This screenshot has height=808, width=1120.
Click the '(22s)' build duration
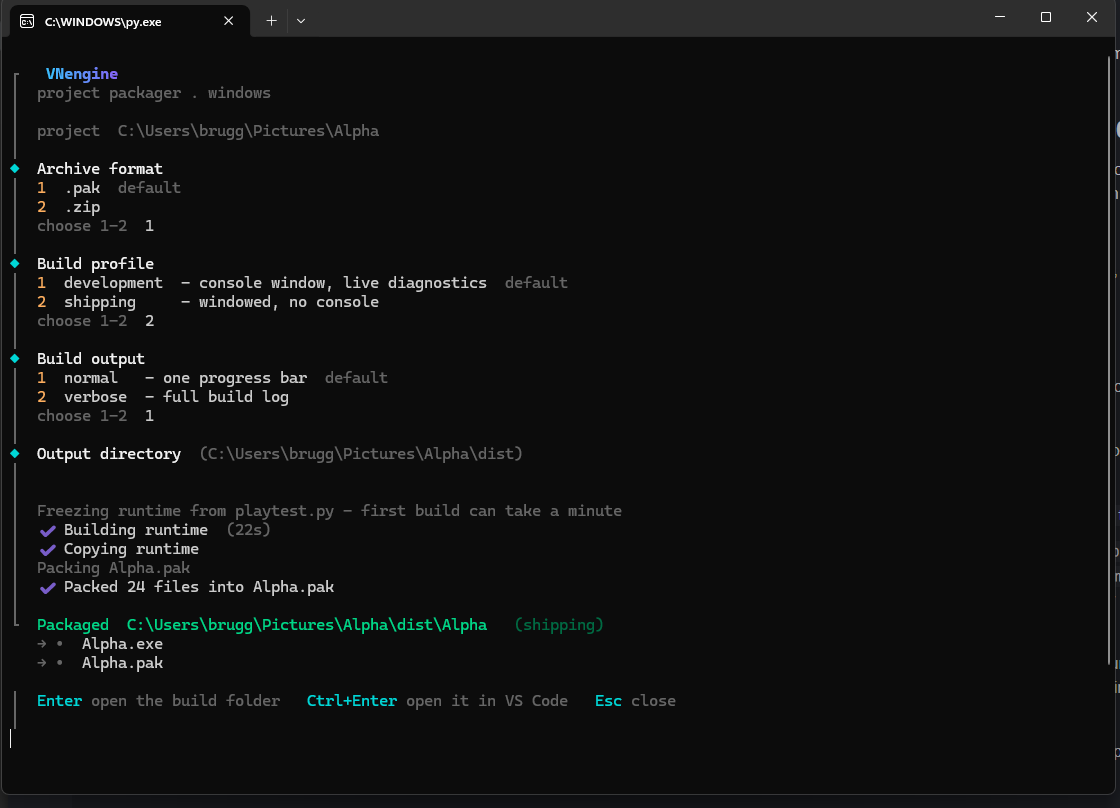point(249,530)
